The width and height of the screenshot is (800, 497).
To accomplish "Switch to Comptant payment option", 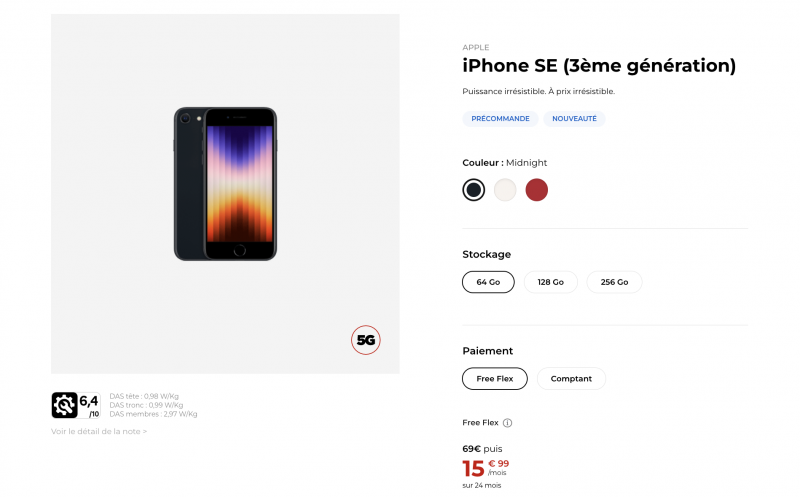I will point(571,379).
